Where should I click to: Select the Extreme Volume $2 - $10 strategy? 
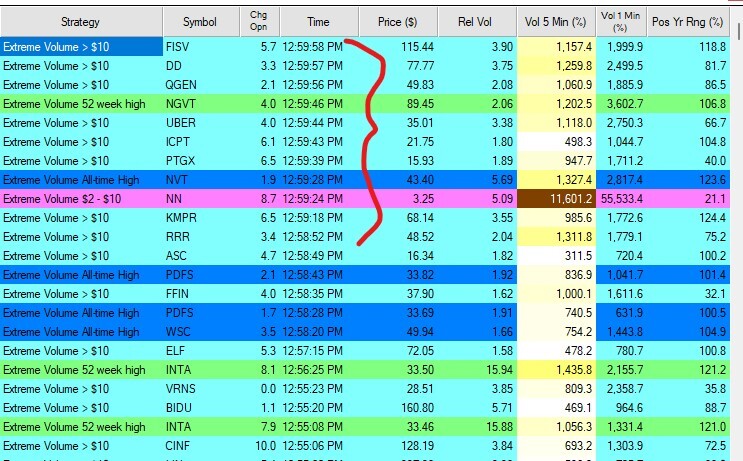62,199
